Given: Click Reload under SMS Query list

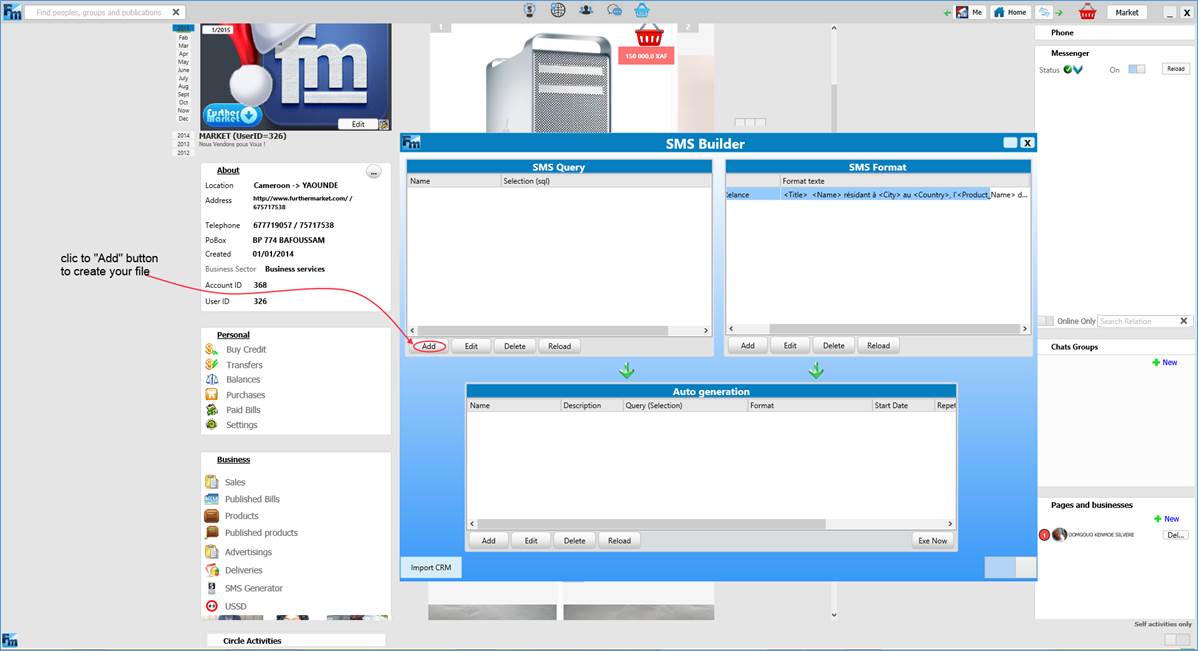Looking at the screenshot, I should click(559, 346).
